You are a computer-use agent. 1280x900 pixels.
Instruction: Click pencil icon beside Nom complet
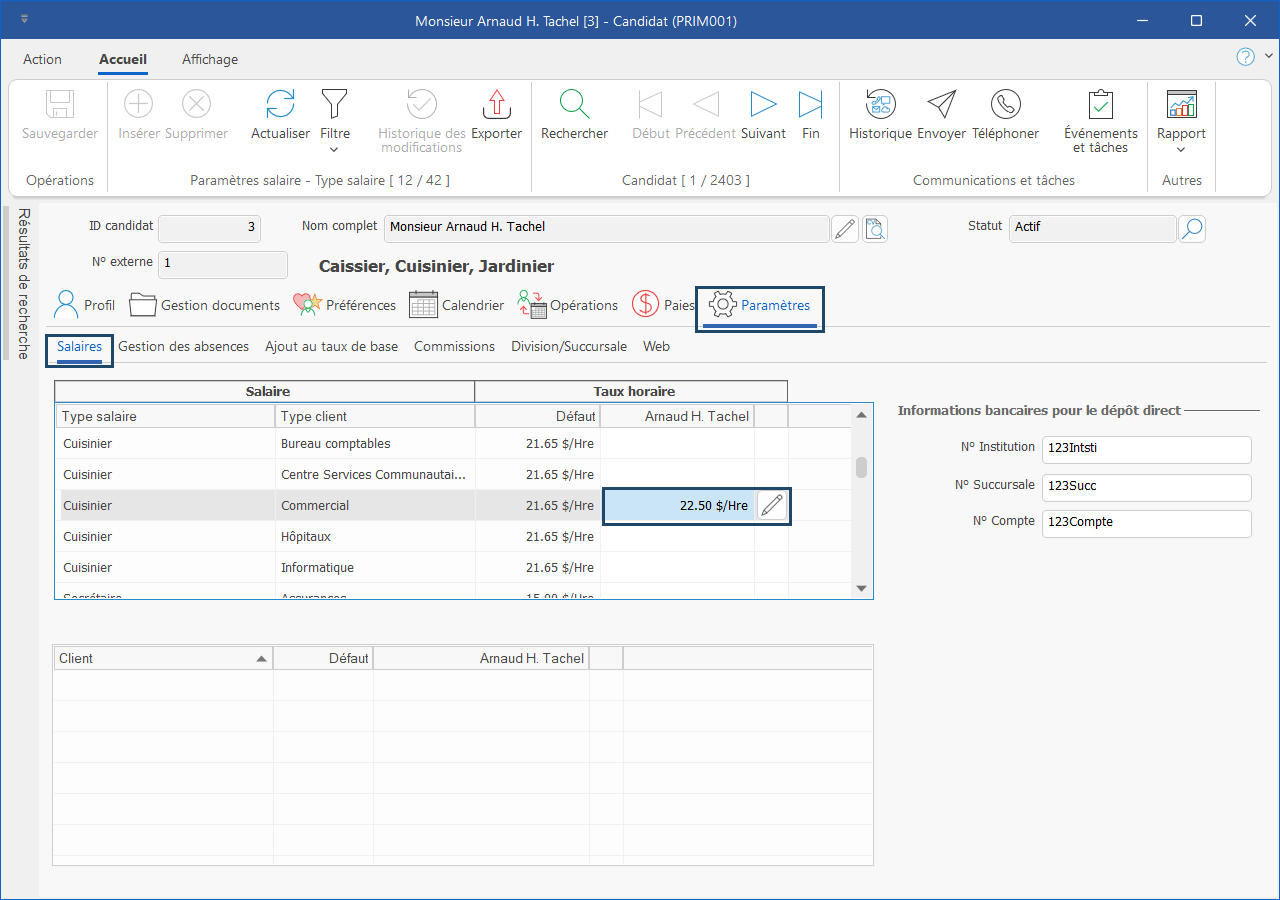click(x=845, y=229)
